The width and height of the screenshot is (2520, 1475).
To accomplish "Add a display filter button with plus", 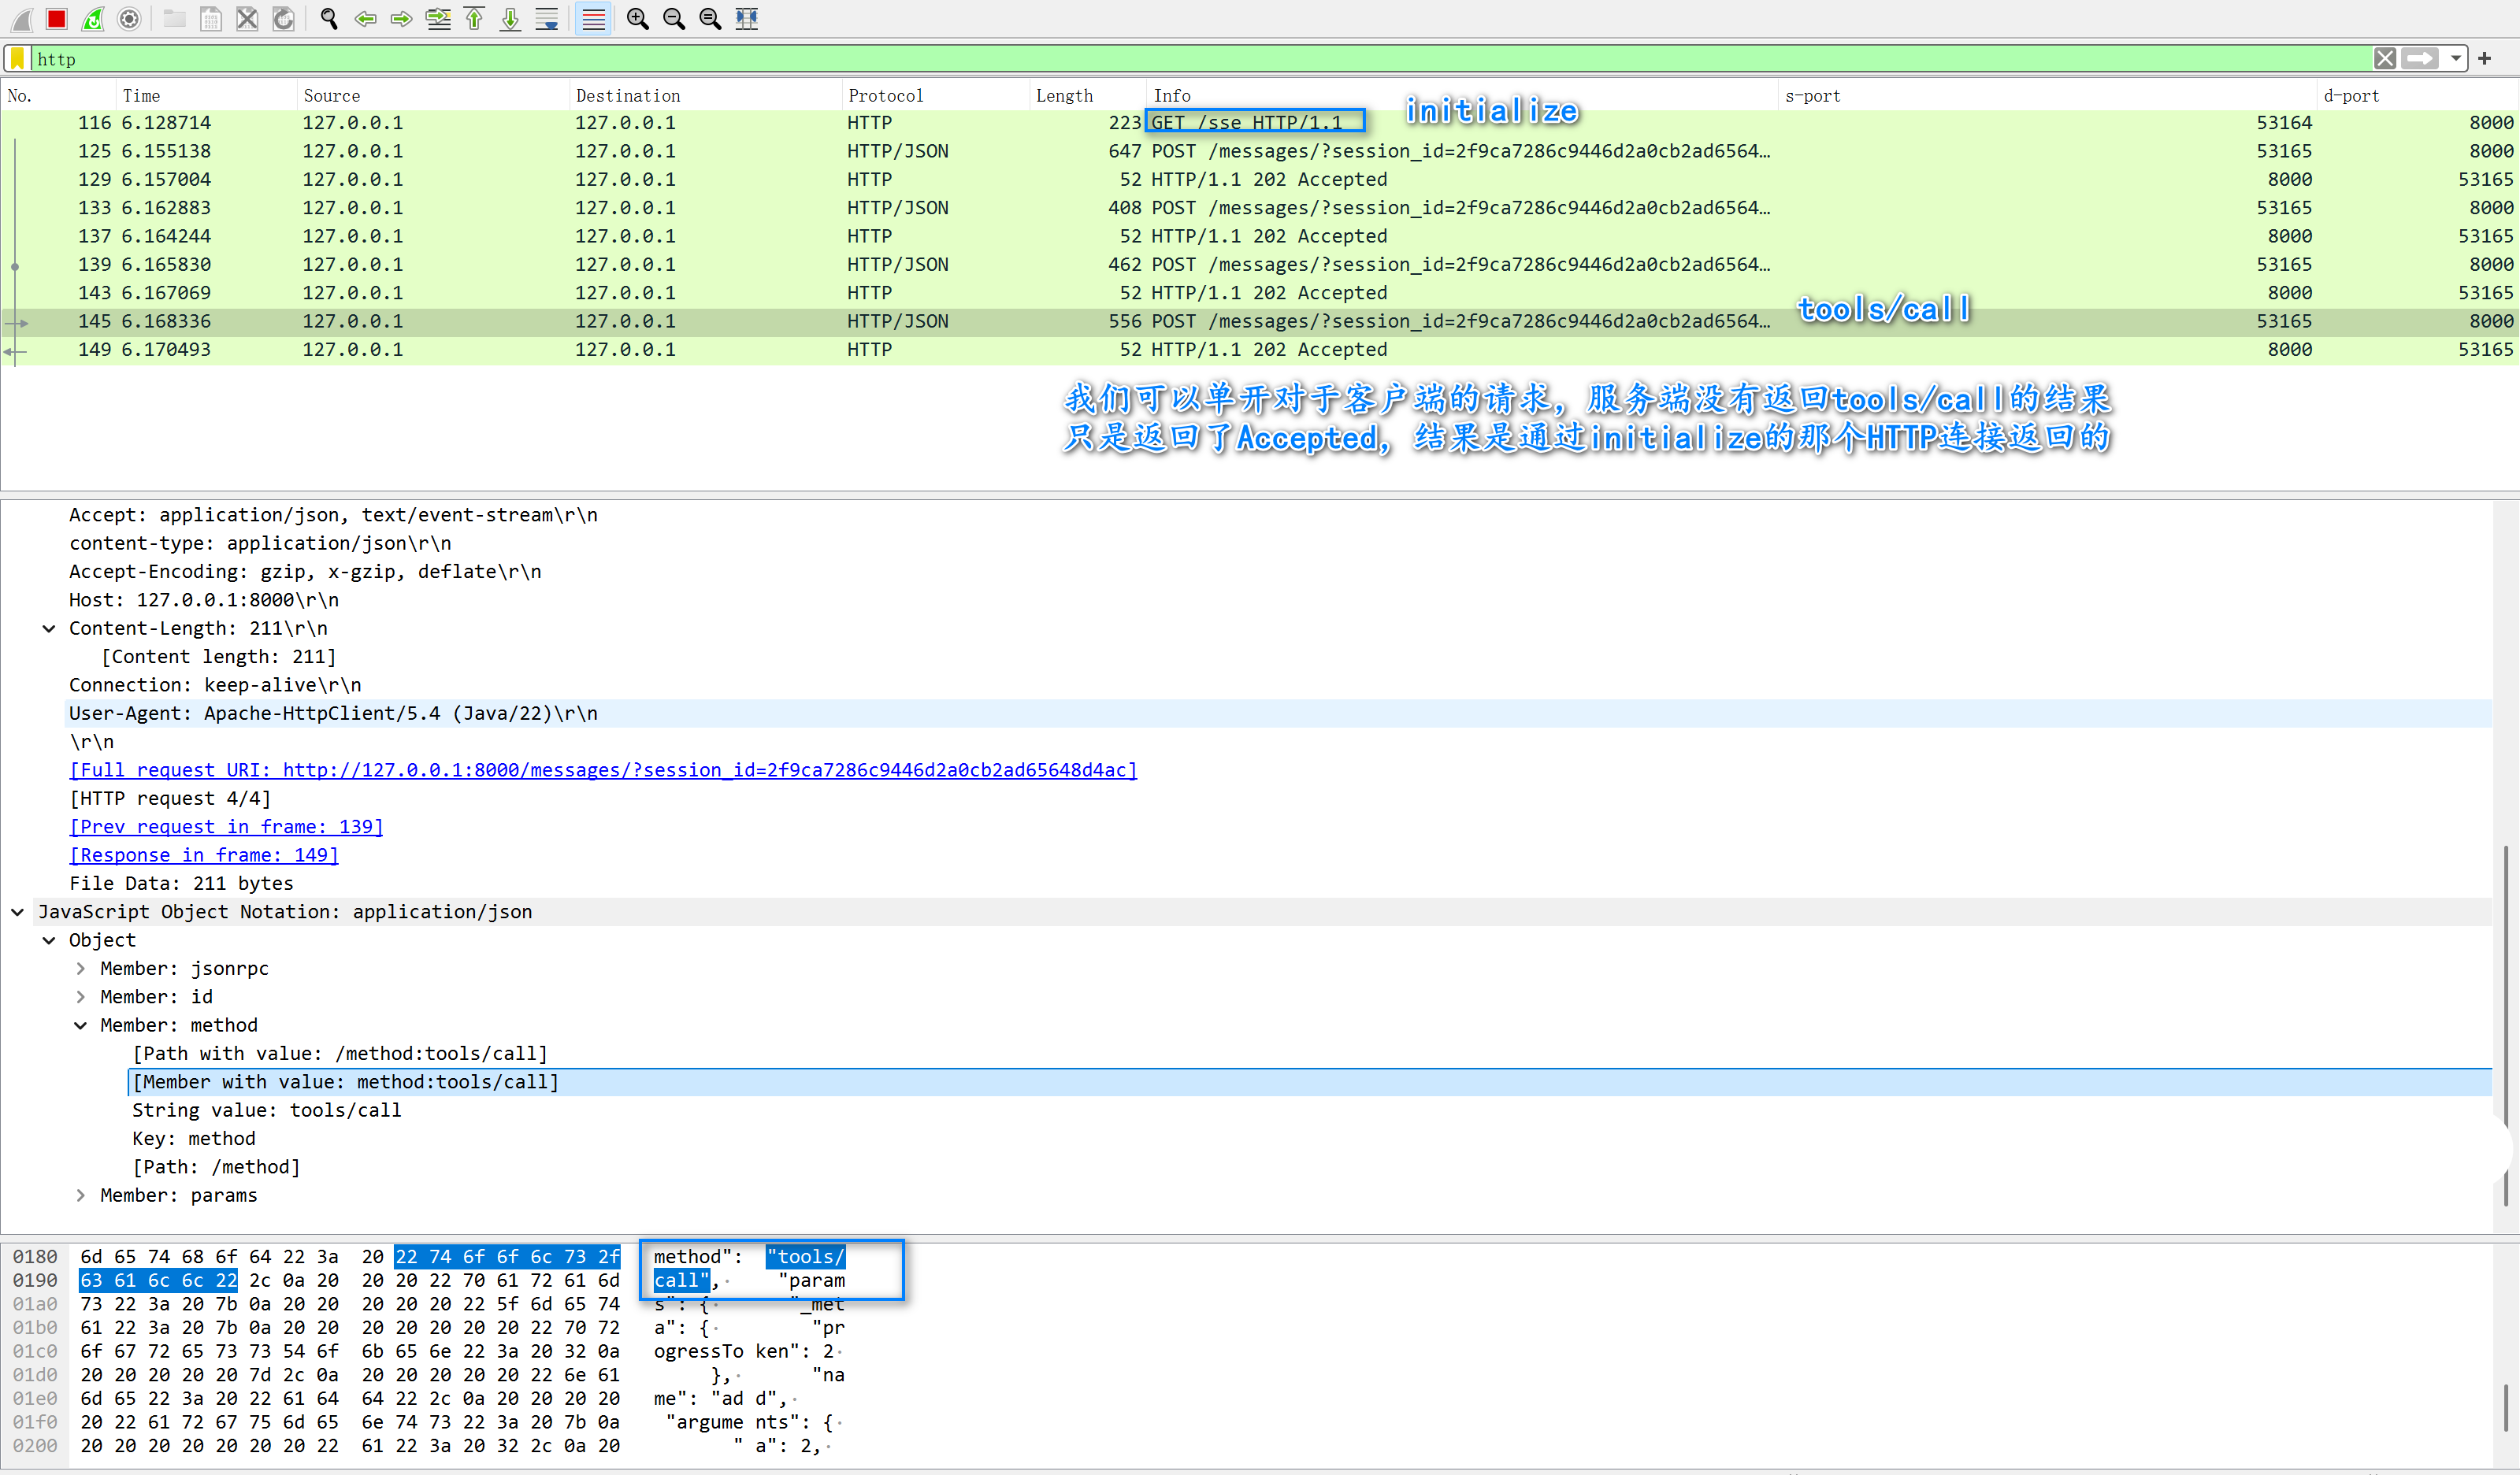I will [2485, 59].
